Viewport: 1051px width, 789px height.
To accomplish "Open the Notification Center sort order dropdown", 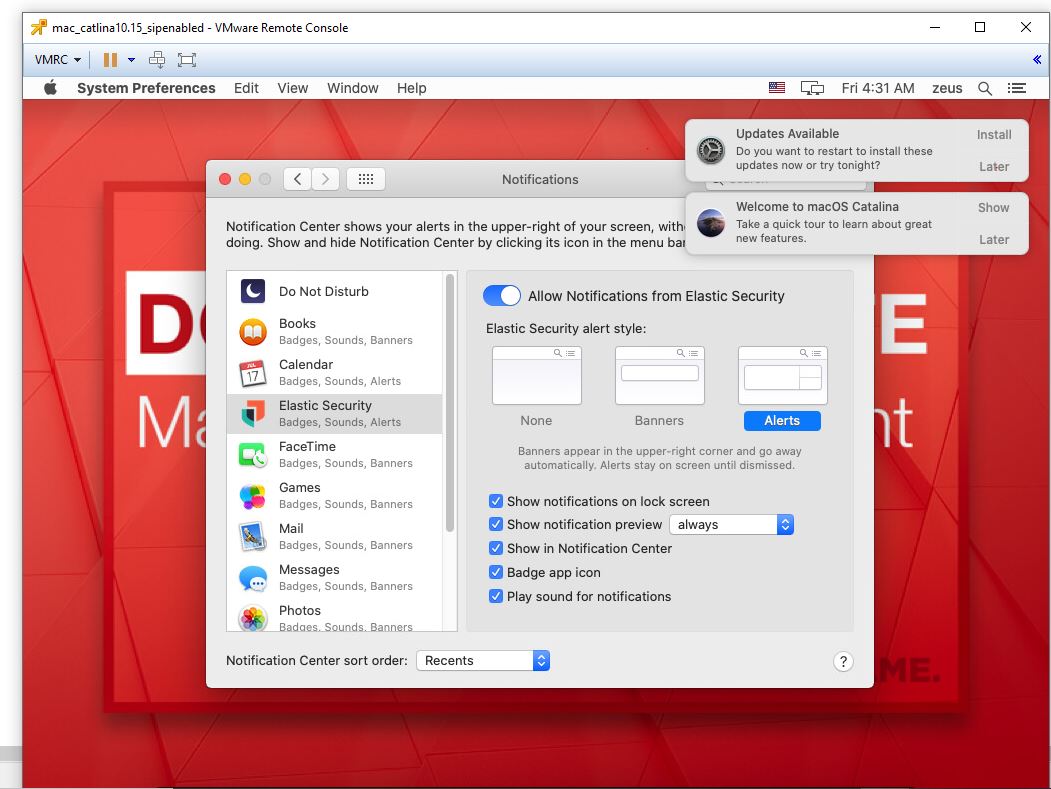I will (483, 660).
